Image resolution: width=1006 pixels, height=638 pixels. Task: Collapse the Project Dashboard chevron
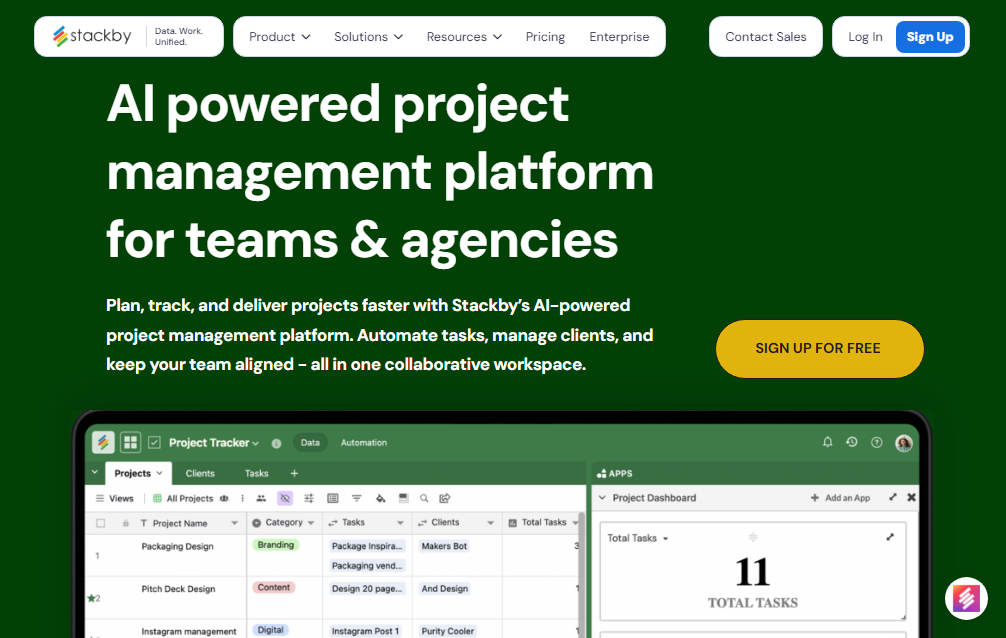(602, 498)
